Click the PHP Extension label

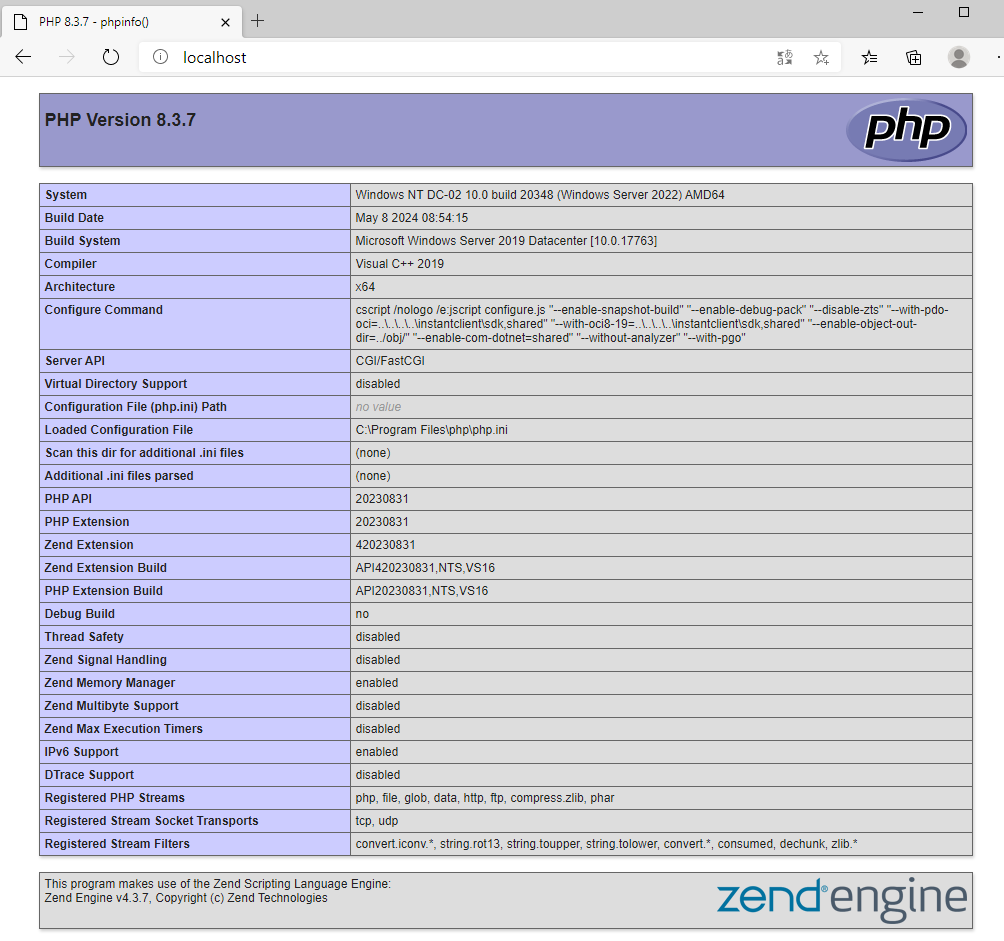(87, 522)
